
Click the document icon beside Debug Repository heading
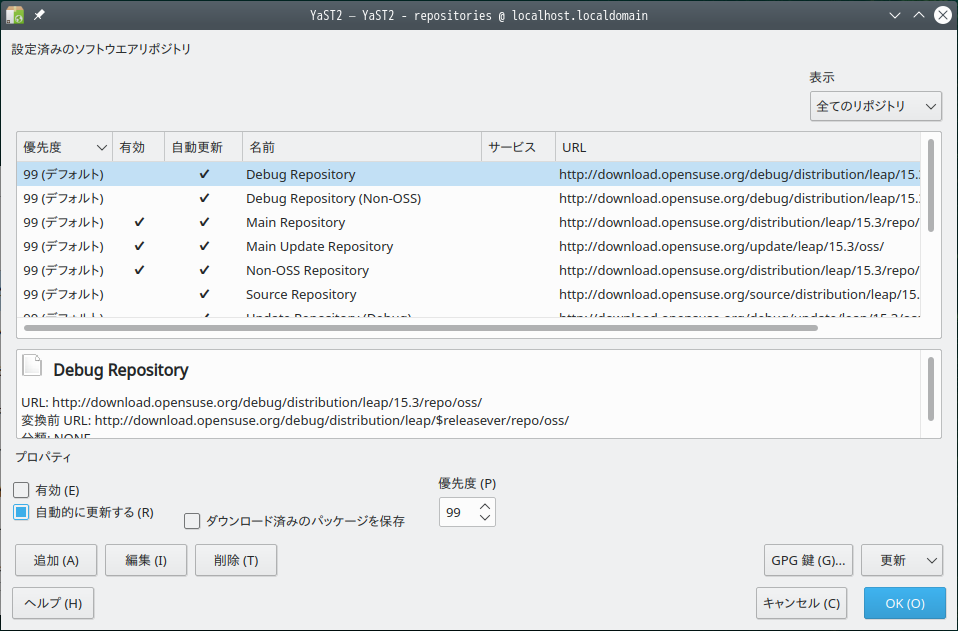point(32,365)
